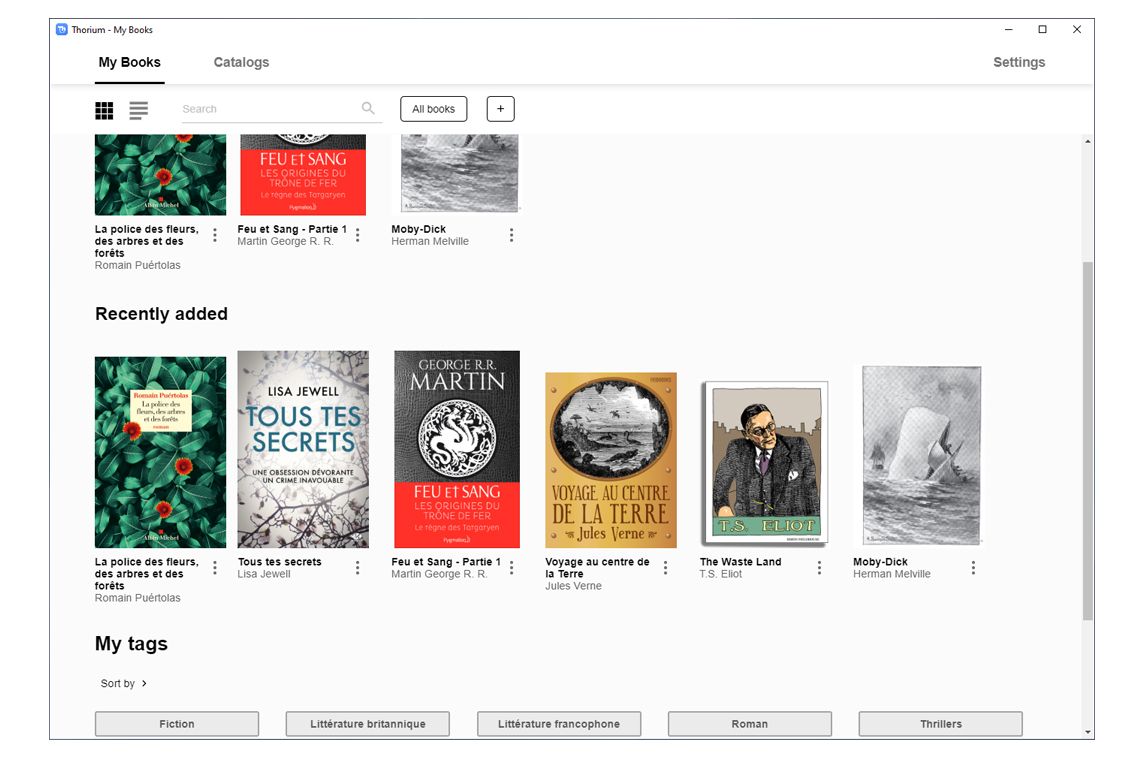
Task: Open Tous tes secrets book cover
Action: tap(303, 449)
